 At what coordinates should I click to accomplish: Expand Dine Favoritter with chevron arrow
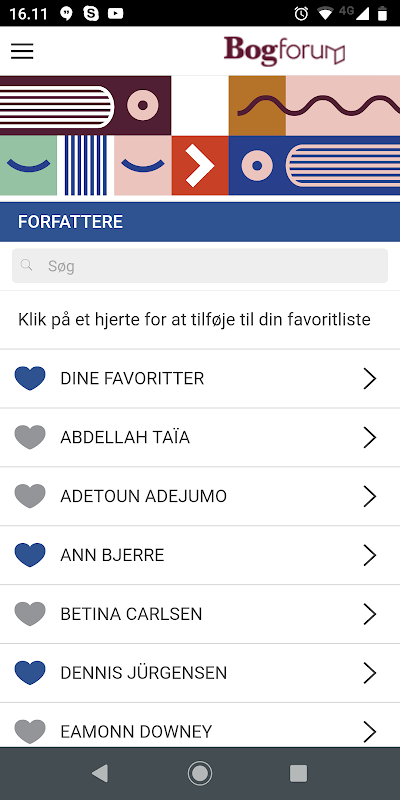click(x=370, y=379)
